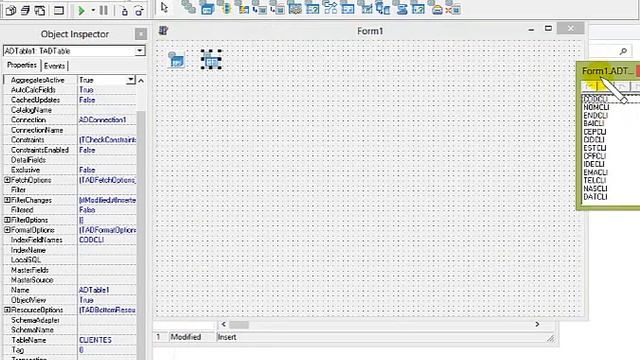Pick the last palette component with the orange X
640x360 pixels.
click(x=453, y=8)
